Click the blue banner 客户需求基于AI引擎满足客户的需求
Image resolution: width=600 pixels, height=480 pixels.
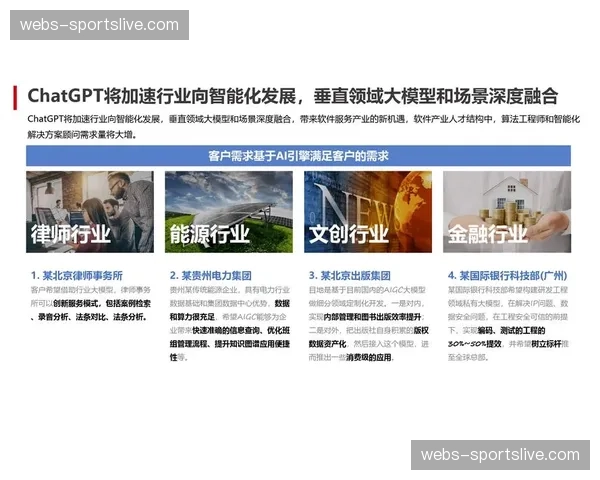point(298,156)
